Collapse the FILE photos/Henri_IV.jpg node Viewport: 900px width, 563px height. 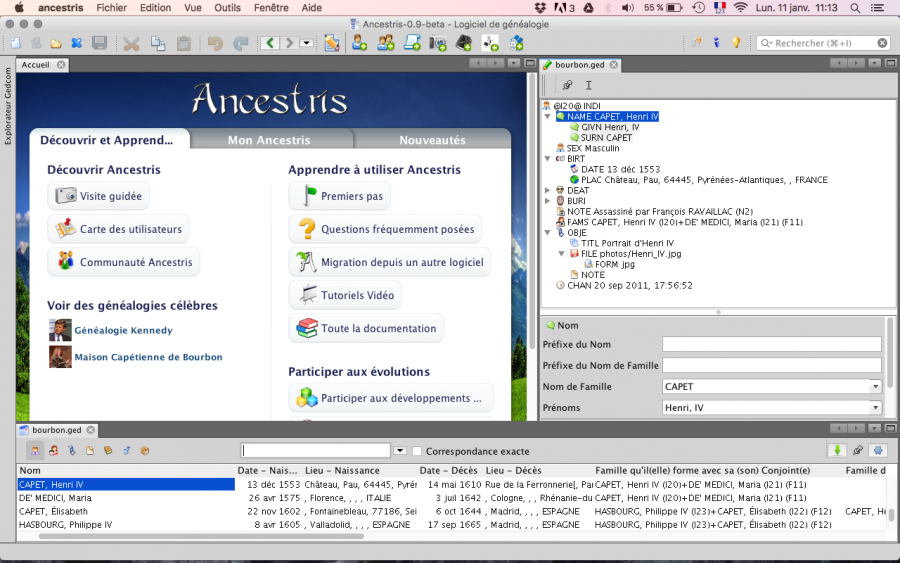point(561,254)
